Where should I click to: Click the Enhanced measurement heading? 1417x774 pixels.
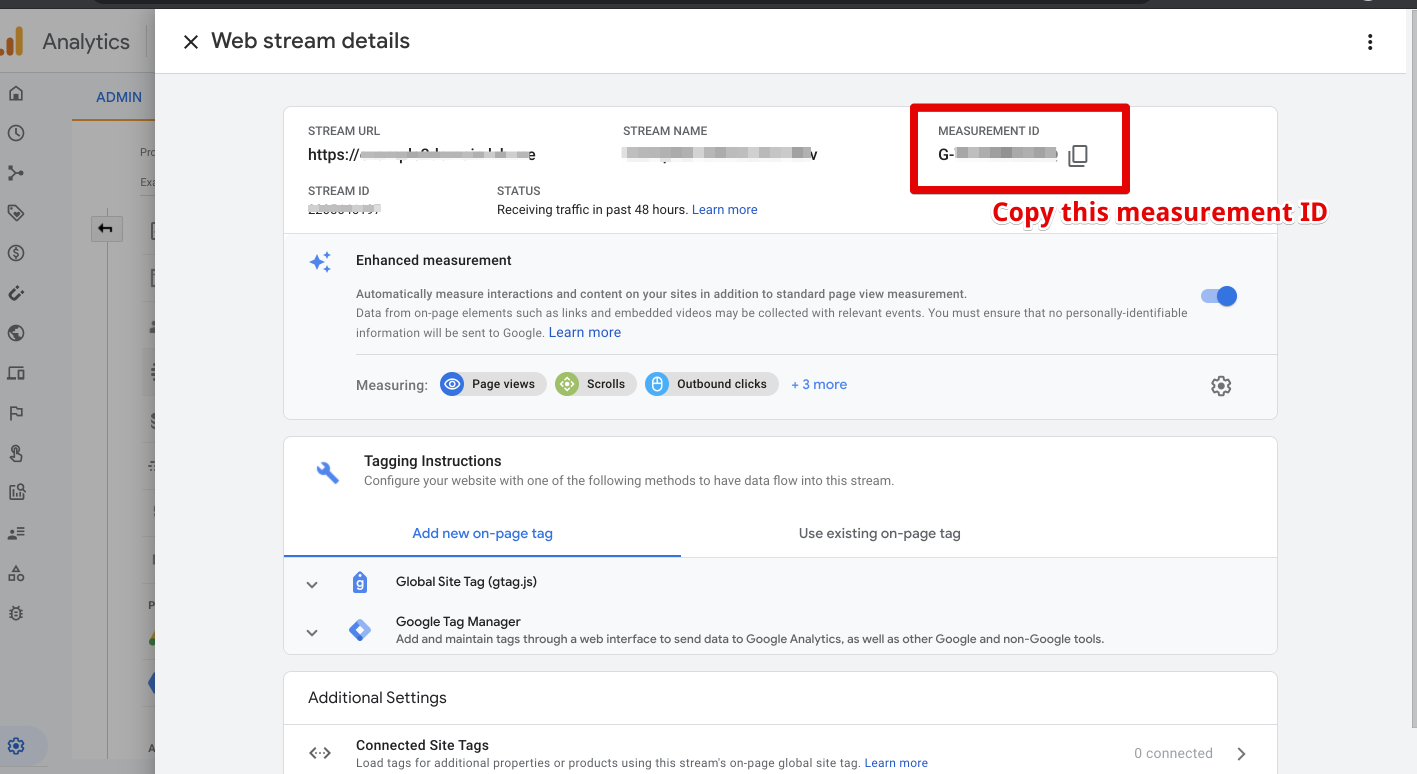434,260
